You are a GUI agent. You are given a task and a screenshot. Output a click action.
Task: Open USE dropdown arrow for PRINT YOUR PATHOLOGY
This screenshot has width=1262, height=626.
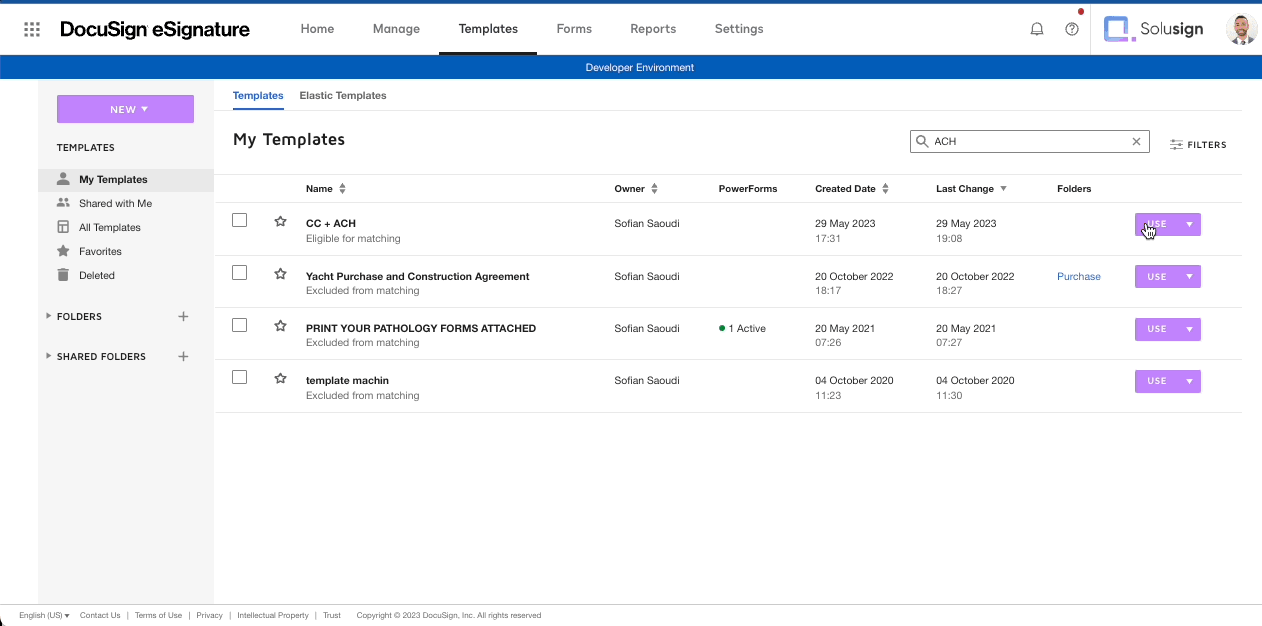[x=1189, y=329]
